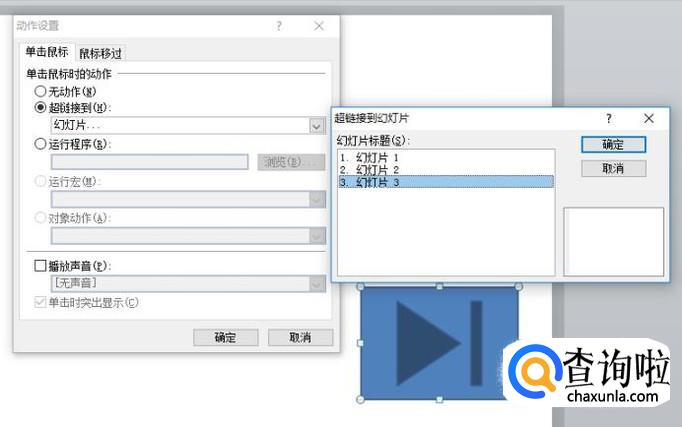
Task: Click 确定 in the 动作设置 dialog
Action: 226,337
